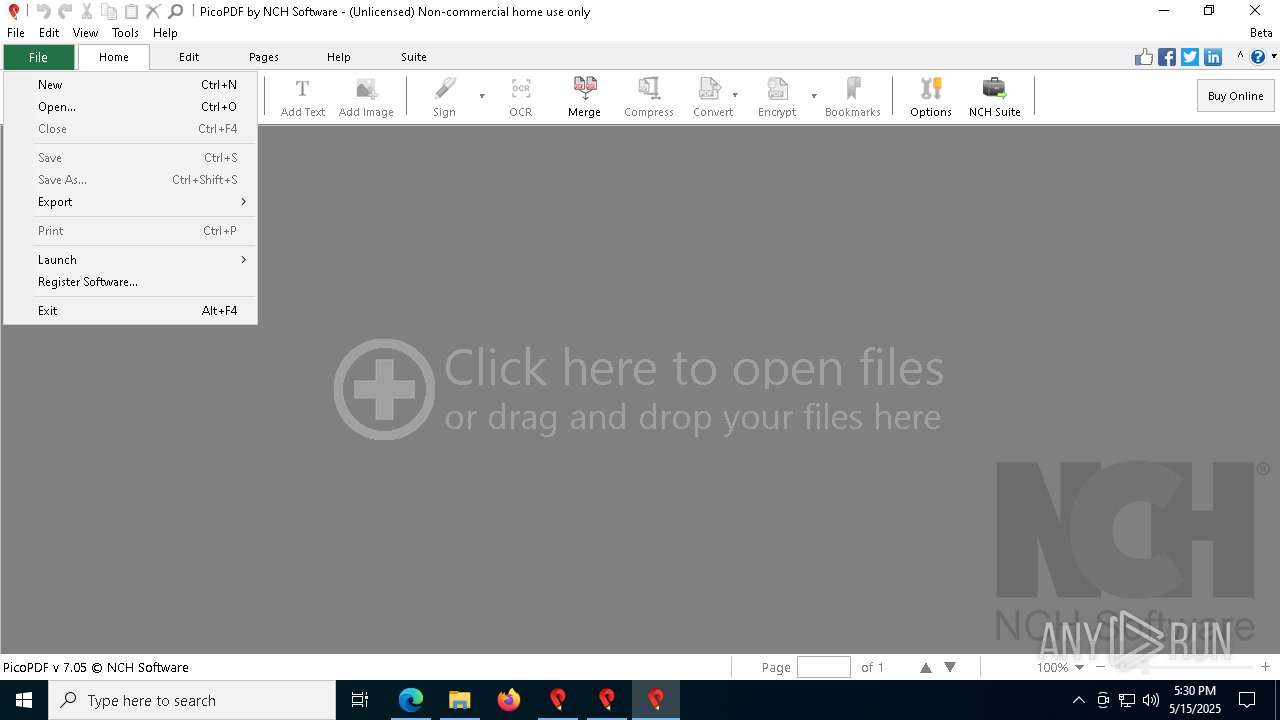Click the taskbar search box
The width and height of the screenshot is (1280, 720).
(x=192, y=700)
